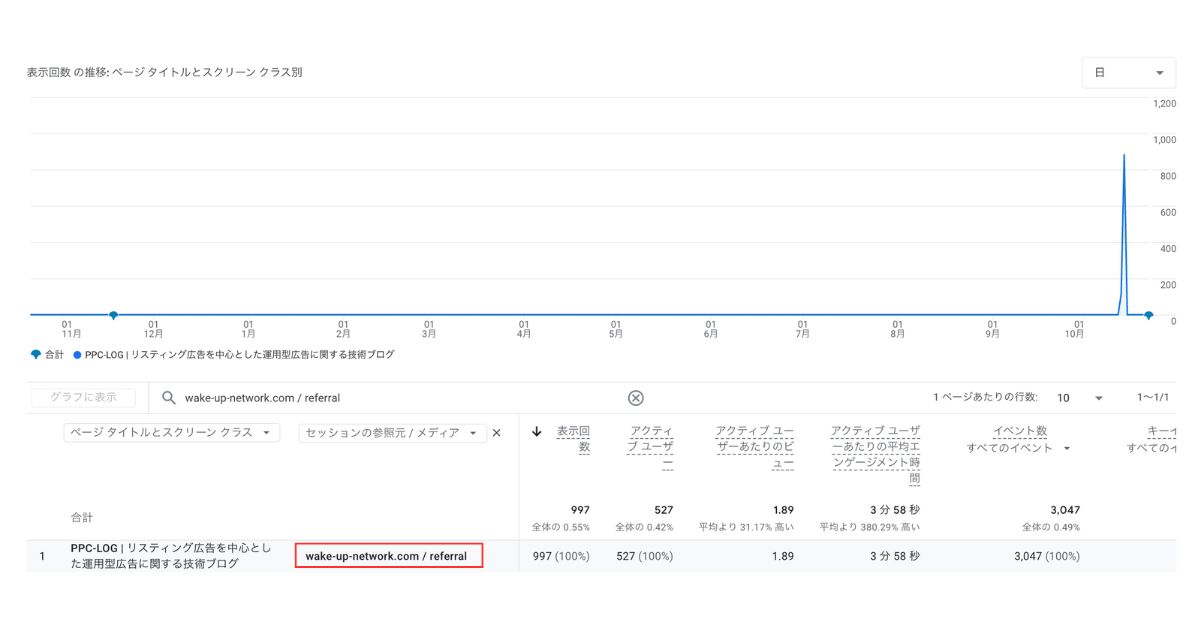Toggle the 合計 legend marker
Screen dimensions: 1200x630
[36, 354]
